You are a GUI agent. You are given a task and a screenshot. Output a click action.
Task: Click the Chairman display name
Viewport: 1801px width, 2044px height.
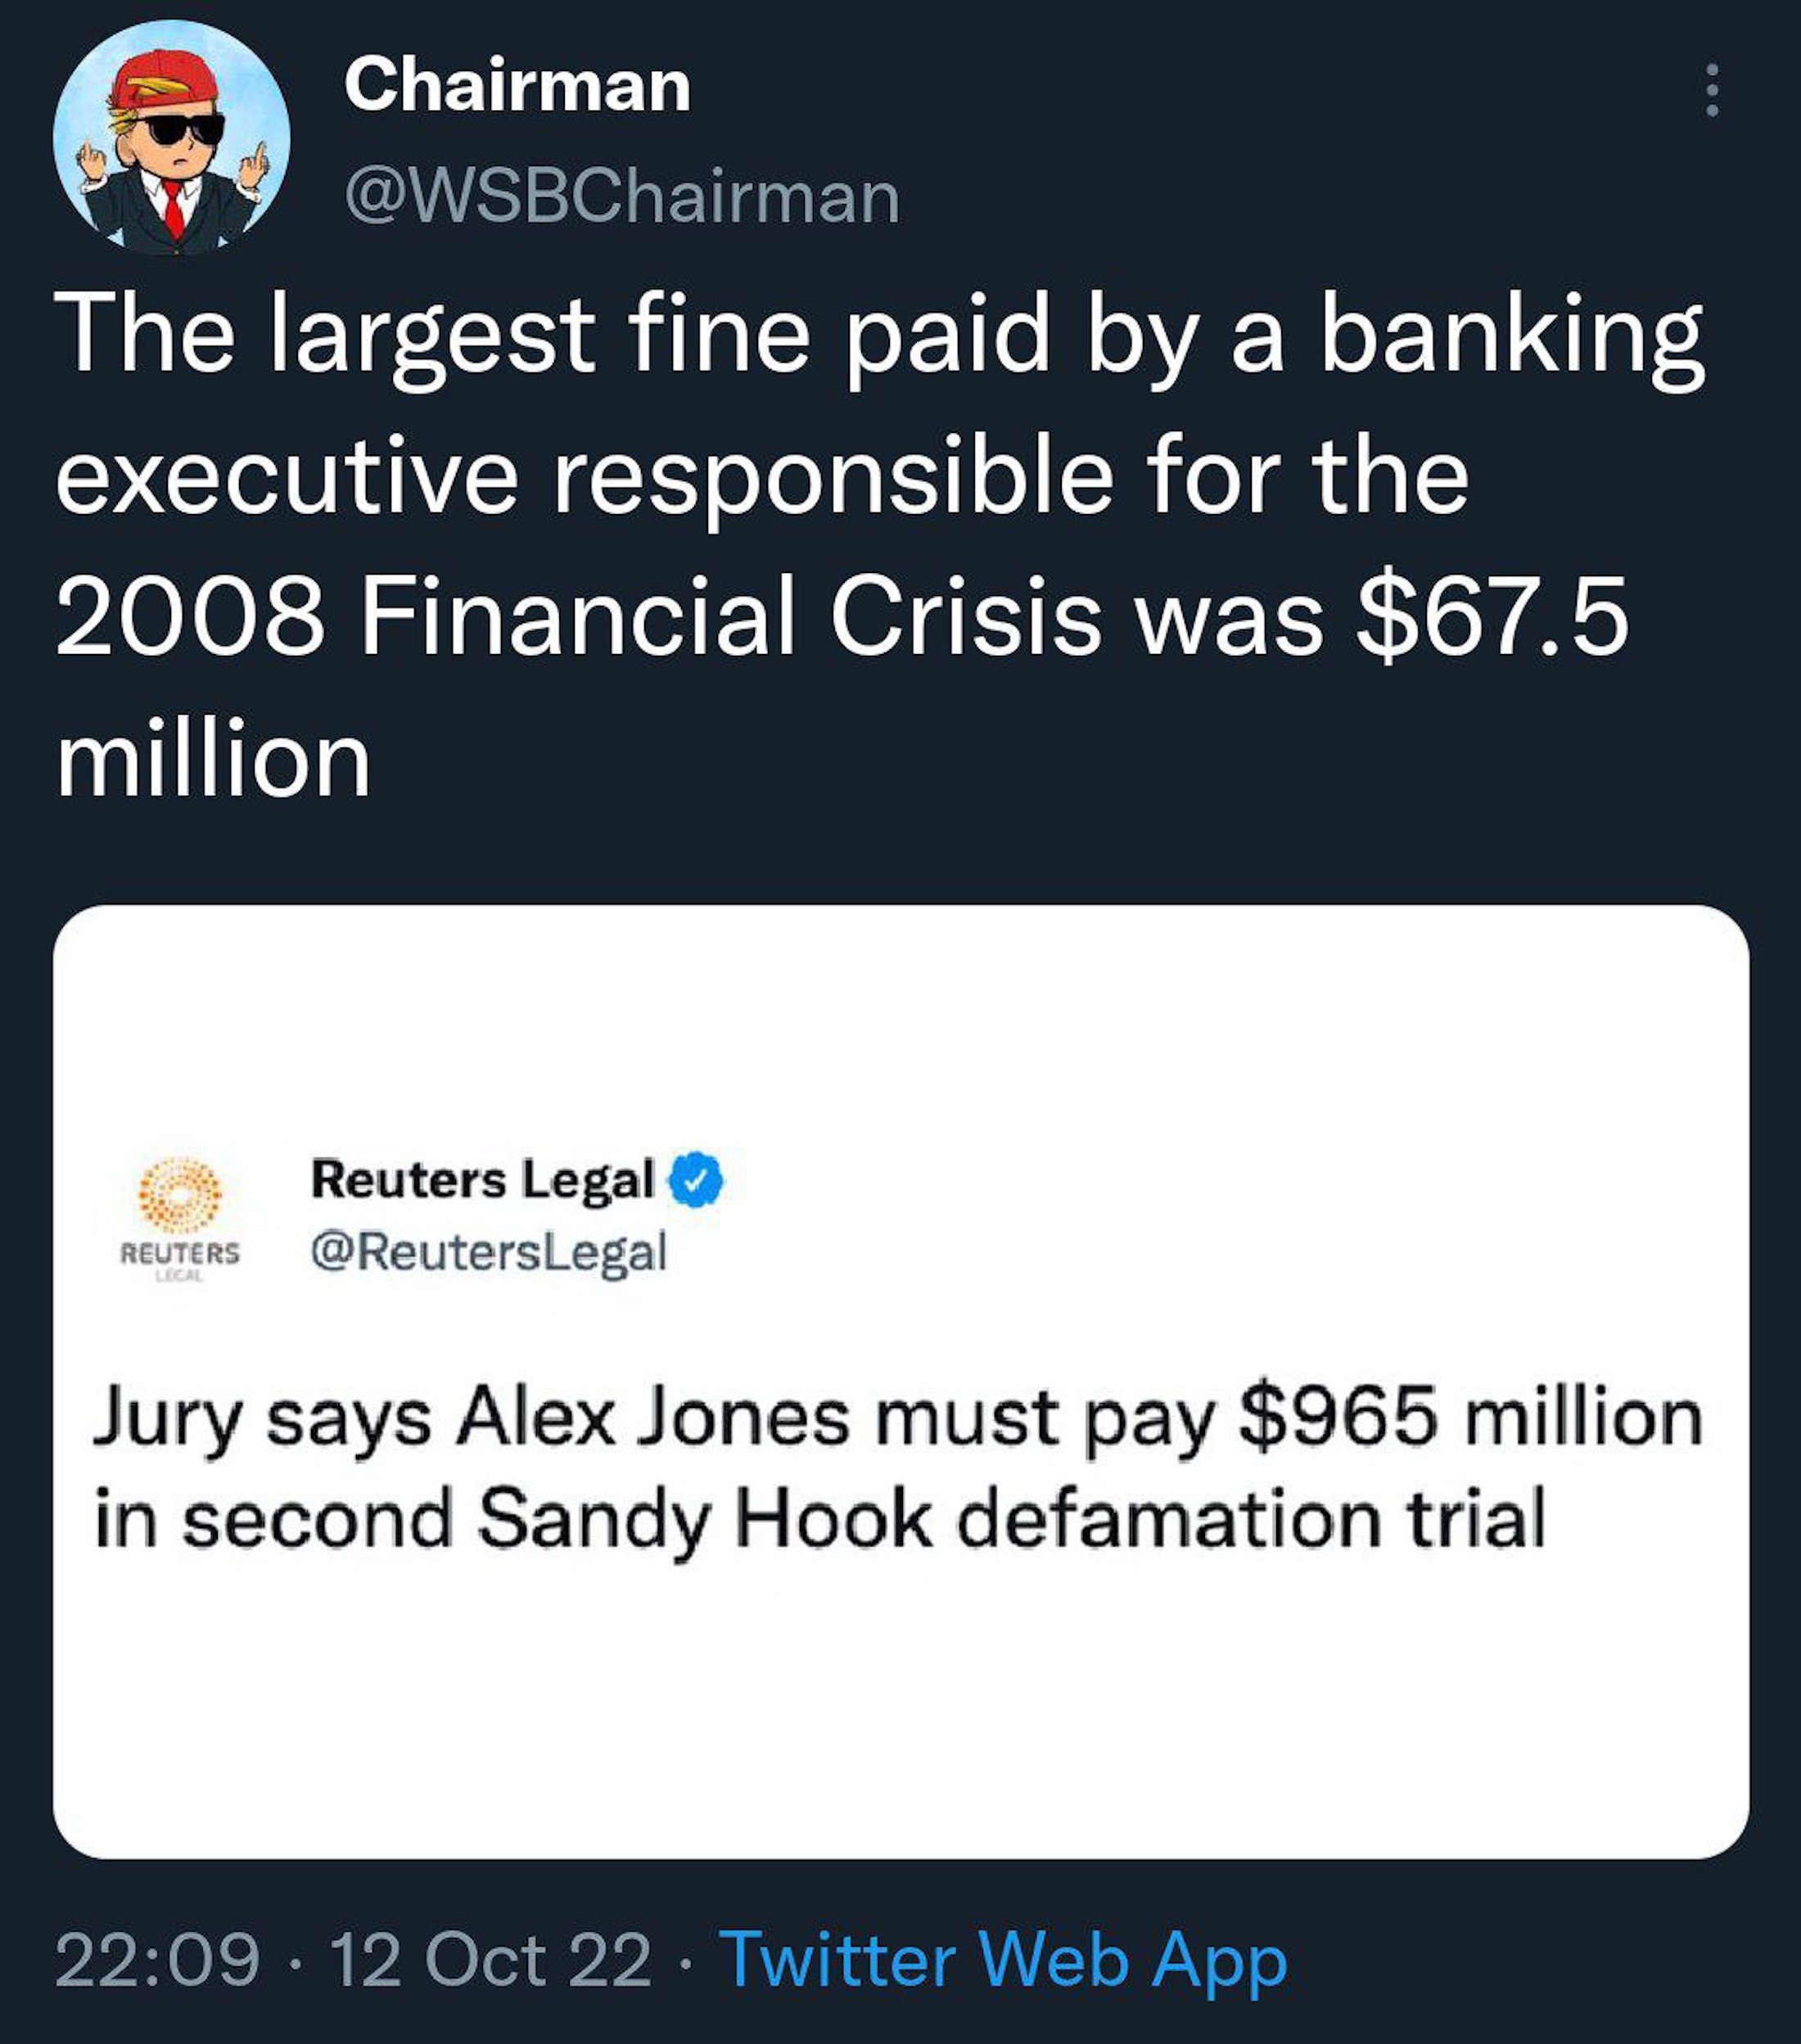click(517, 86)
